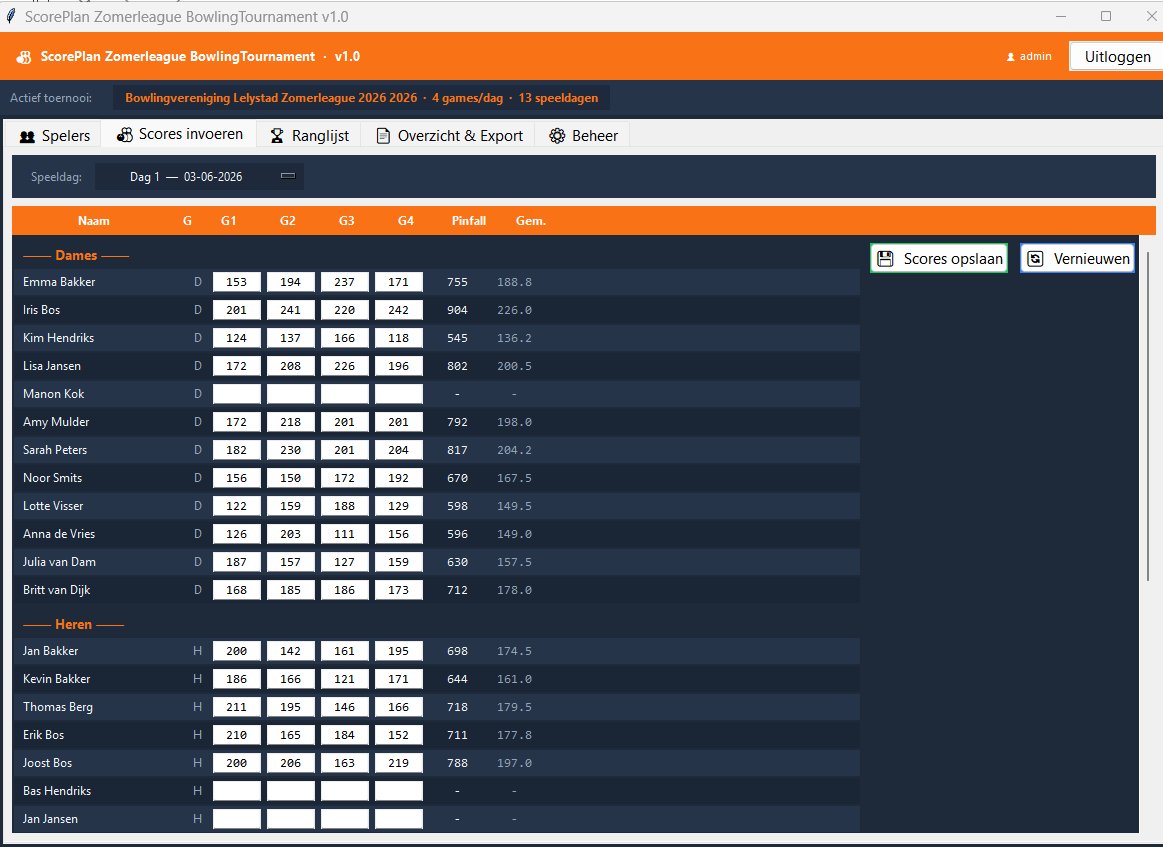Click the bowling pin icon on Scores invoeren
The height and width of the screenshot is (847, 1163).
click(125, 134)
